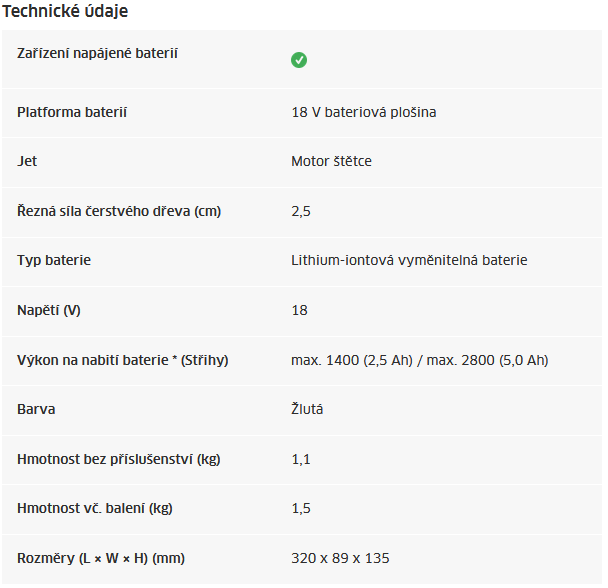Select the '320 x 89 x 135' dimensions value

tap(339, 558)
